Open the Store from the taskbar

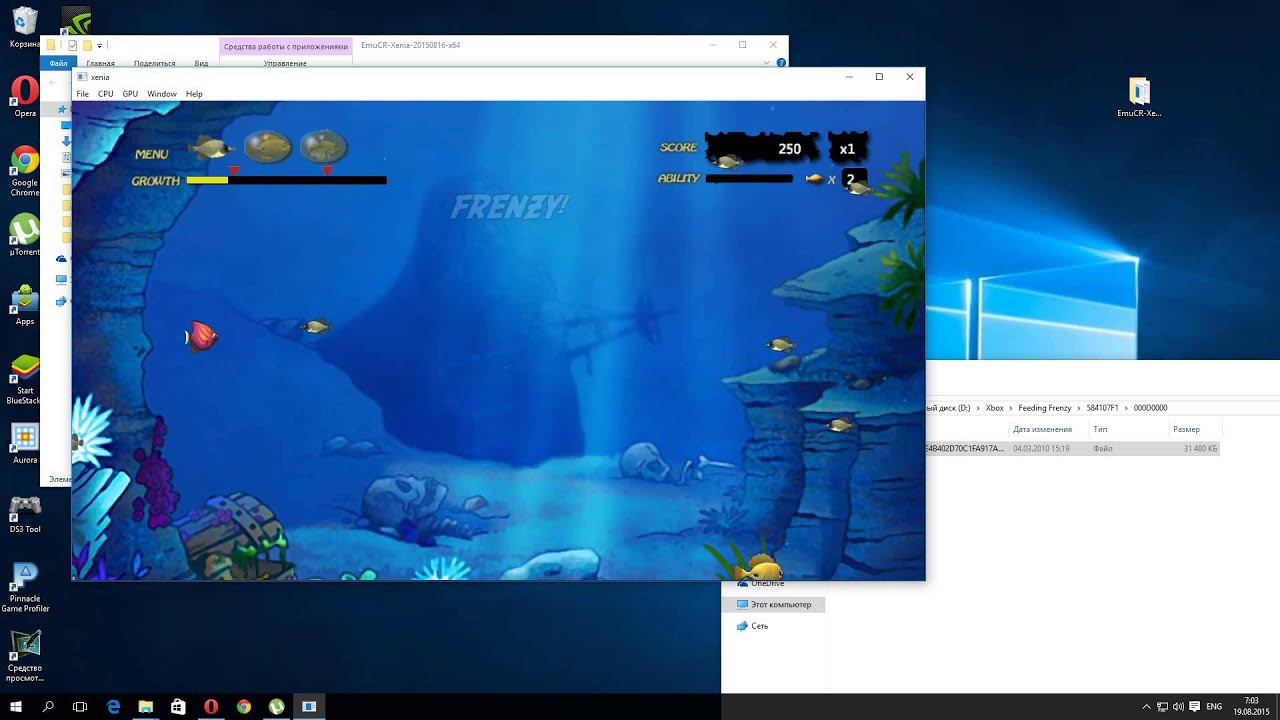tap(178, 706)
